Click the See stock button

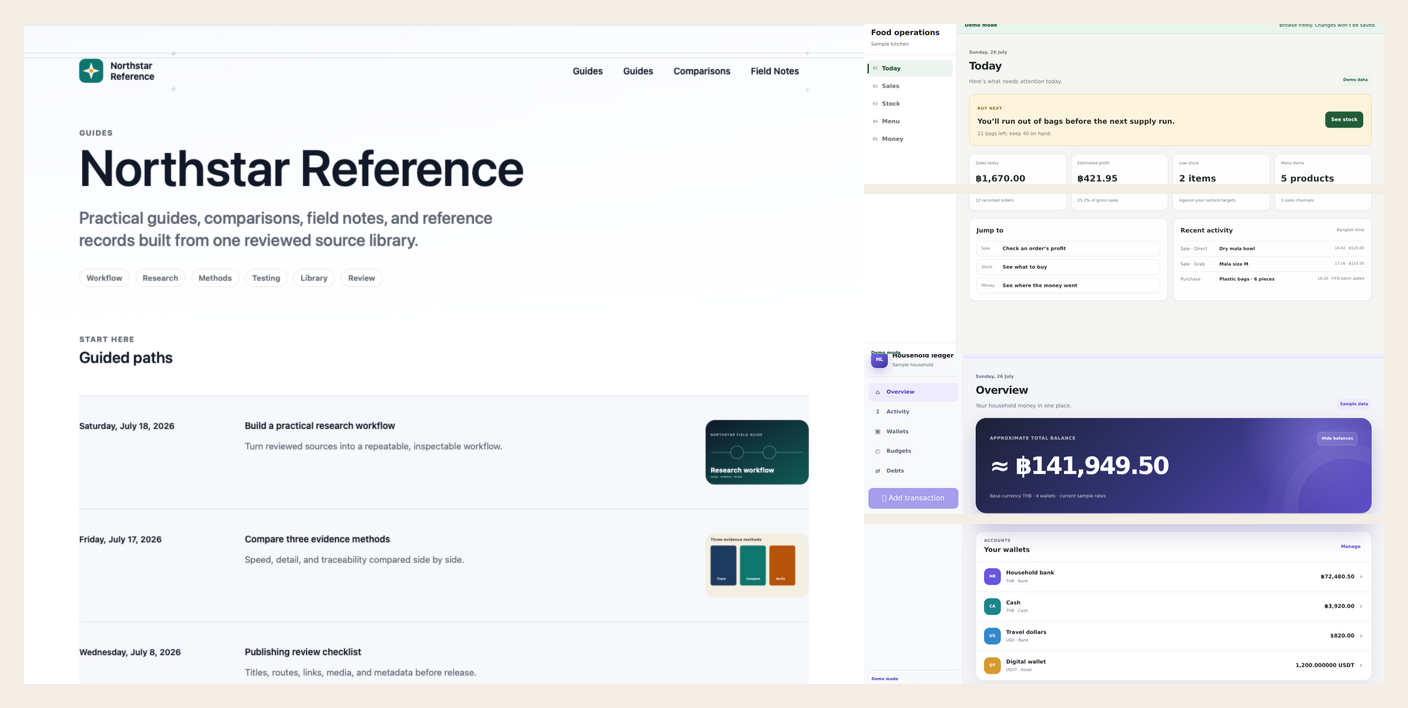(x=1344, y=119)
